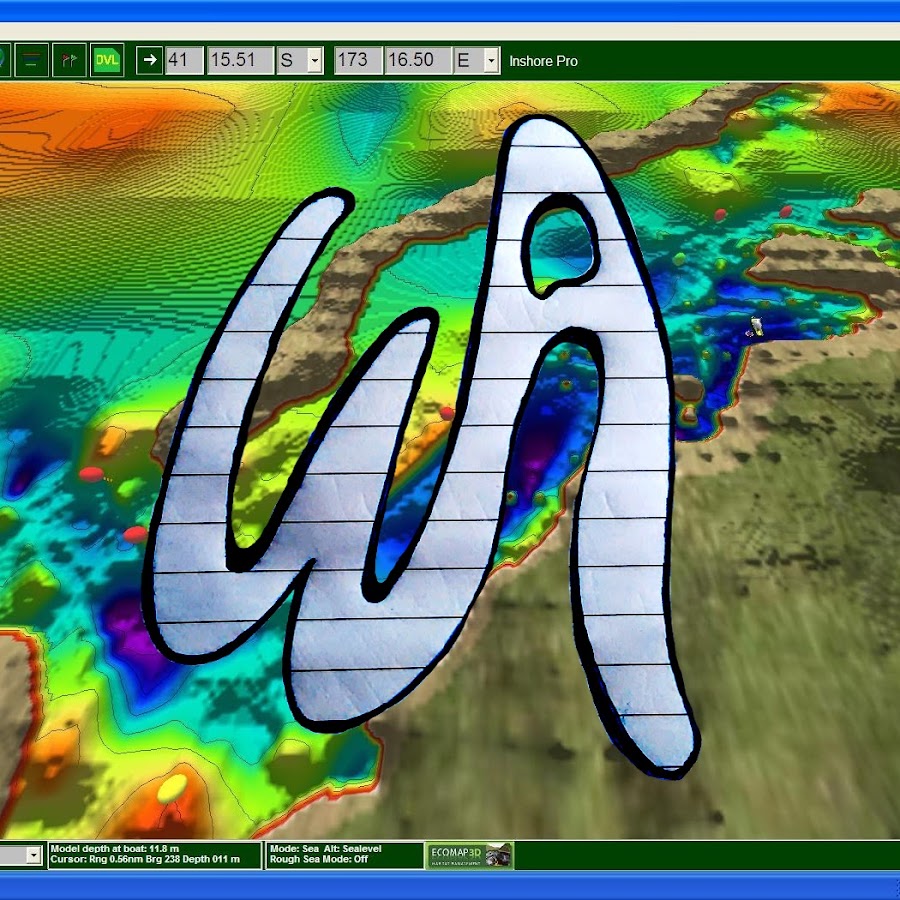This screenshot has height=900, width=900.
Task: Click the leftmost red marker on the map
Action: (91, 474)
